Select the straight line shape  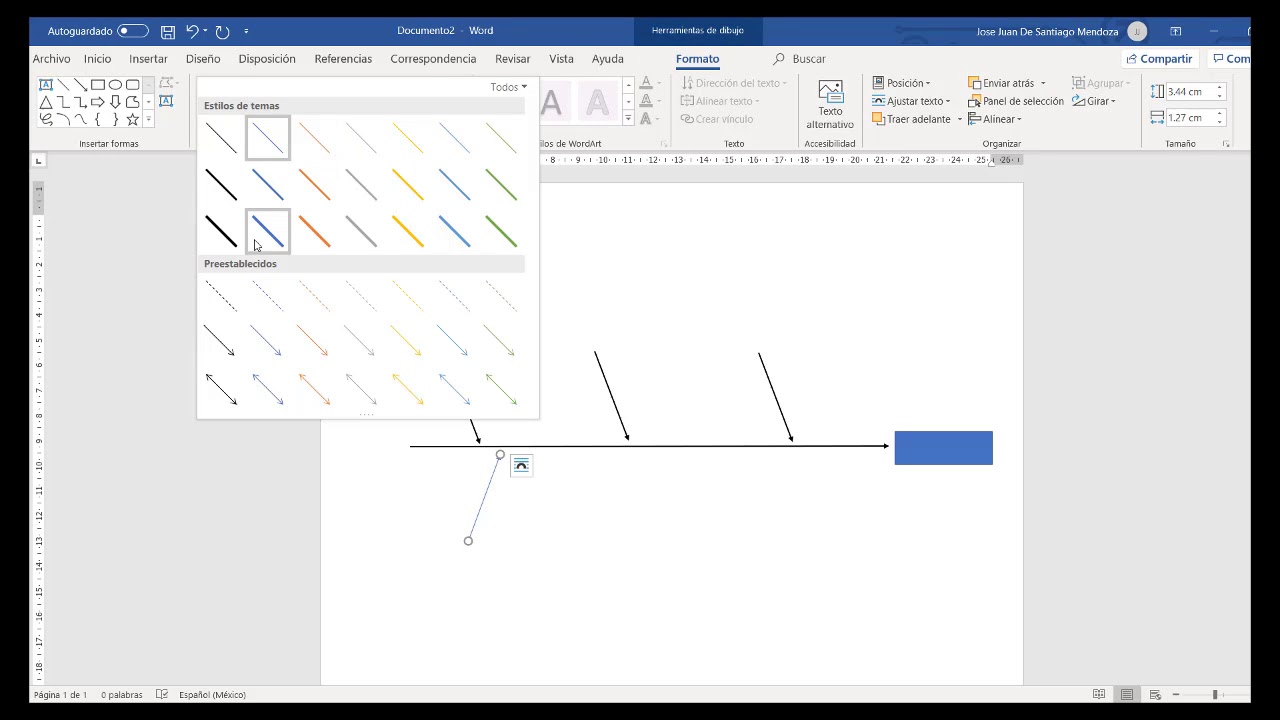tap(63, 85)
